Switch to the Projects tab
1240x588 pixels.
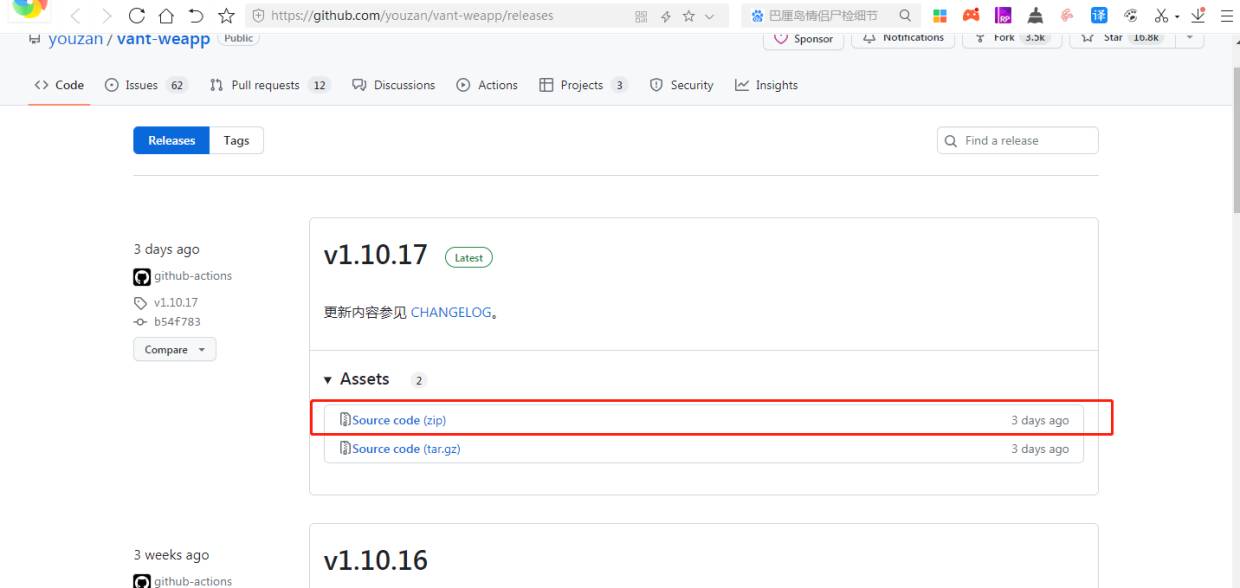click(x=583, y=85)
